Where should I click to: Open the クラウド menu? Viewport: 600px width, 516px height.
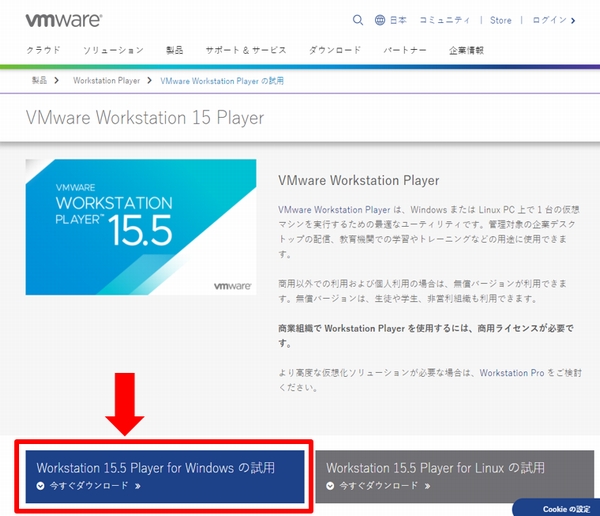point(43,50)
